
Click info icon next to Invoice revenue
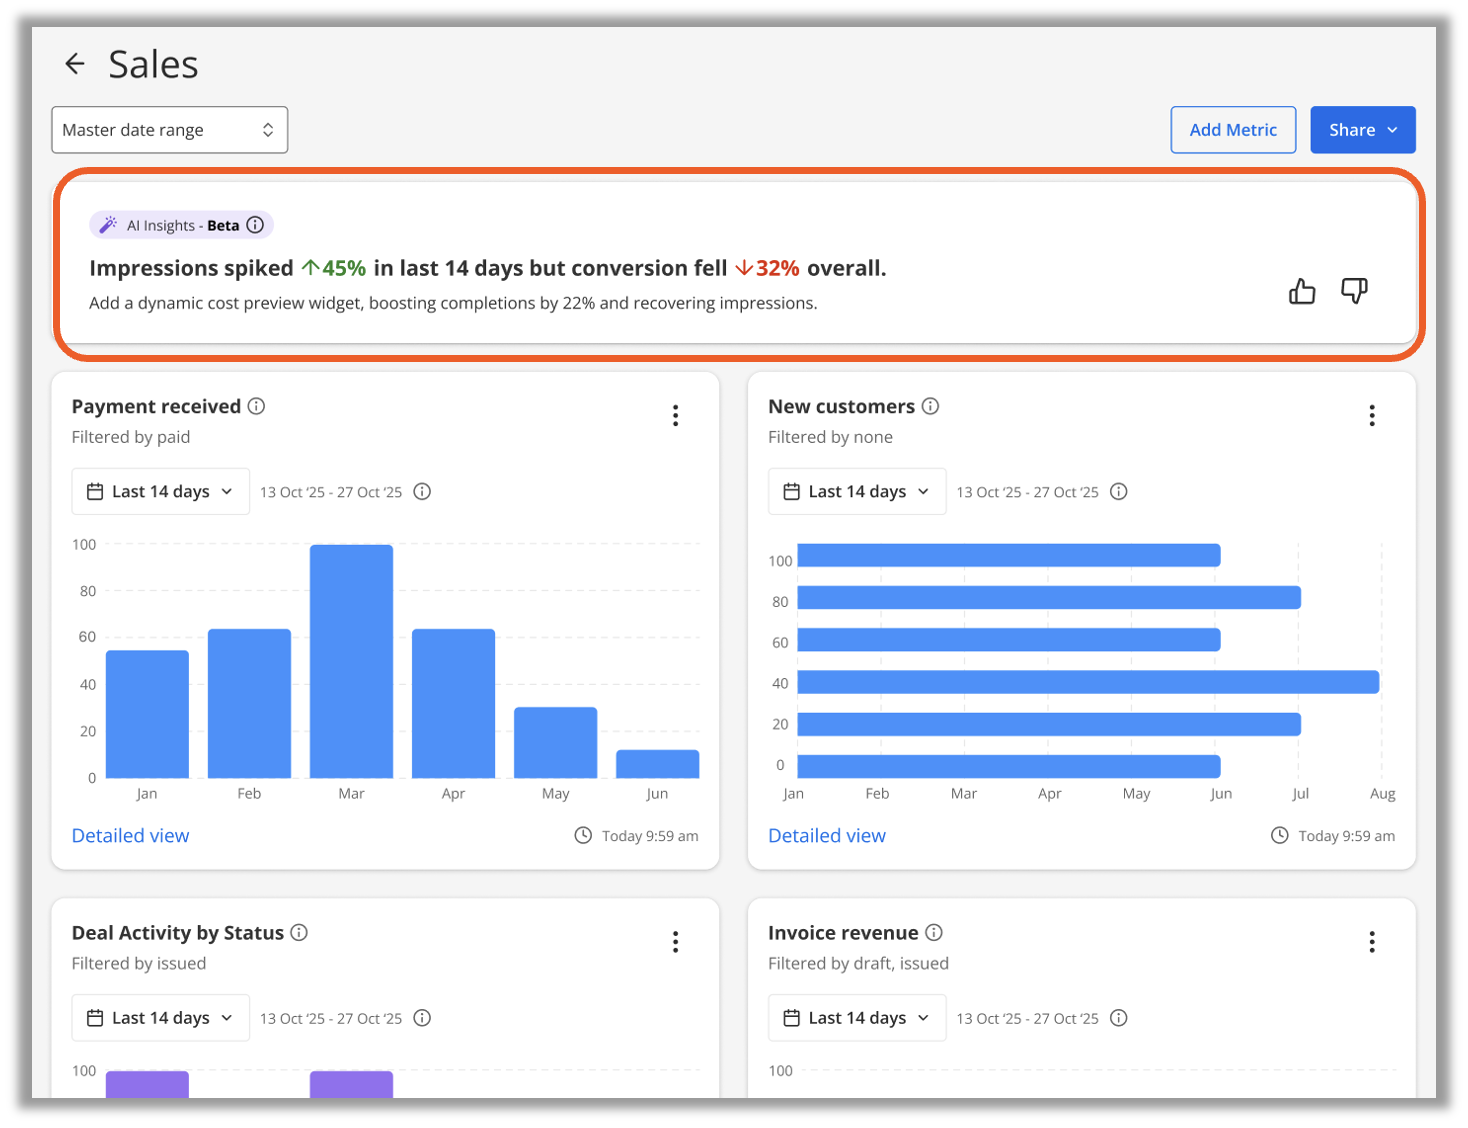(934, 933)
